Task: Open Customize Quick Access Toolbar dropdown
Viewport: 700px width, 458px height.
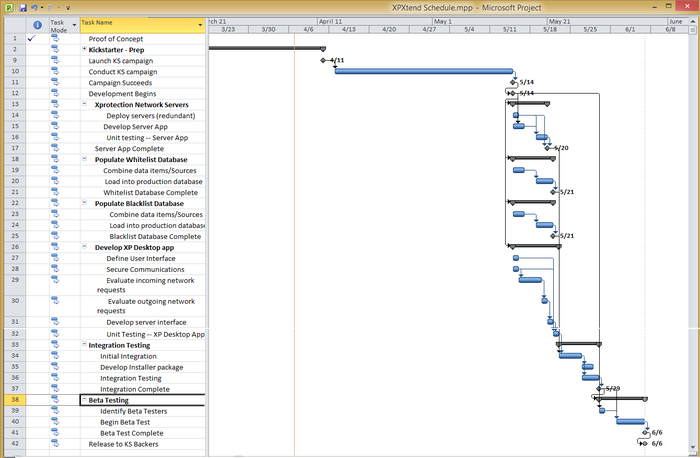Action: tap(67, 8)
